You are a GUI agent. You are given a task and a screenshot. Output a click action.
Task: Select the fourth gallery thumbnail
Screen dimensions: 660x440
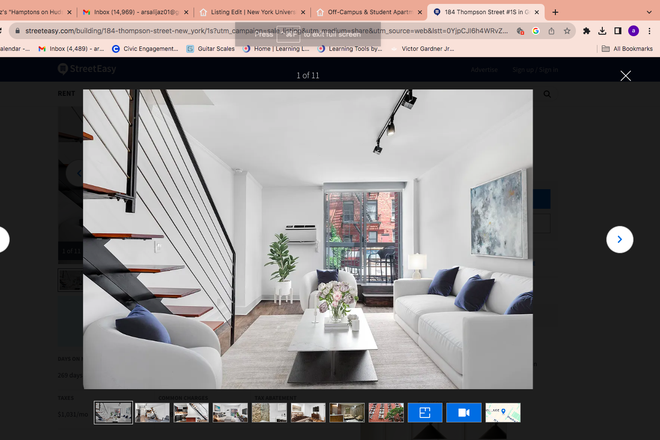[230, 413]
